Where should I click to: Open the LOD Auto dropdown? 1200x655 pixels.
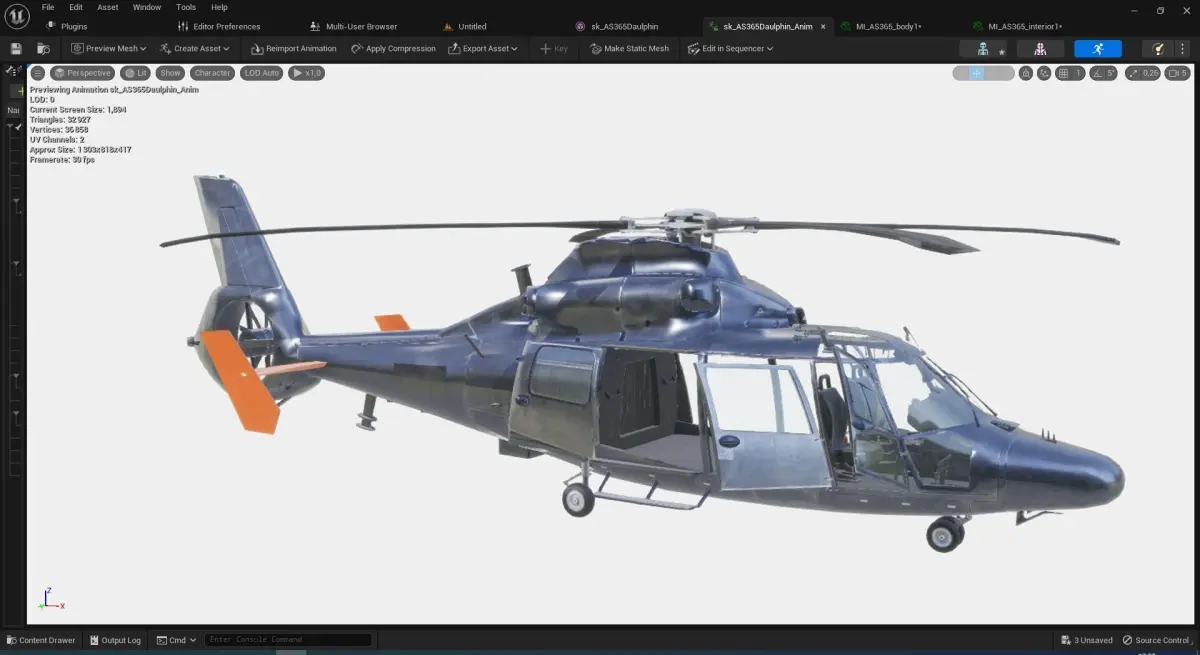[262, 73]
